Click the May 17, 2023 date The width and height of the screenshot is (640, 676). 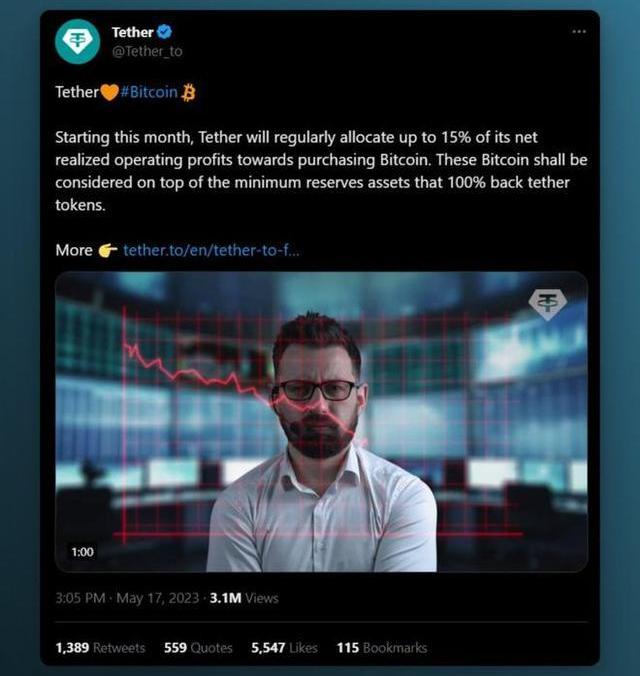tap(159, 598)
